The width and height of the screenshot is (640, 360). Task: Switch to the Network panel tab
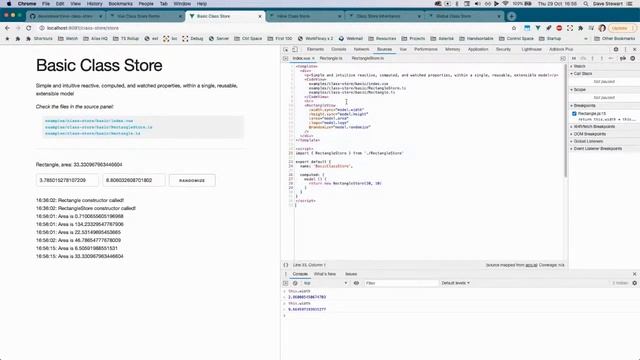coord(361,49)
